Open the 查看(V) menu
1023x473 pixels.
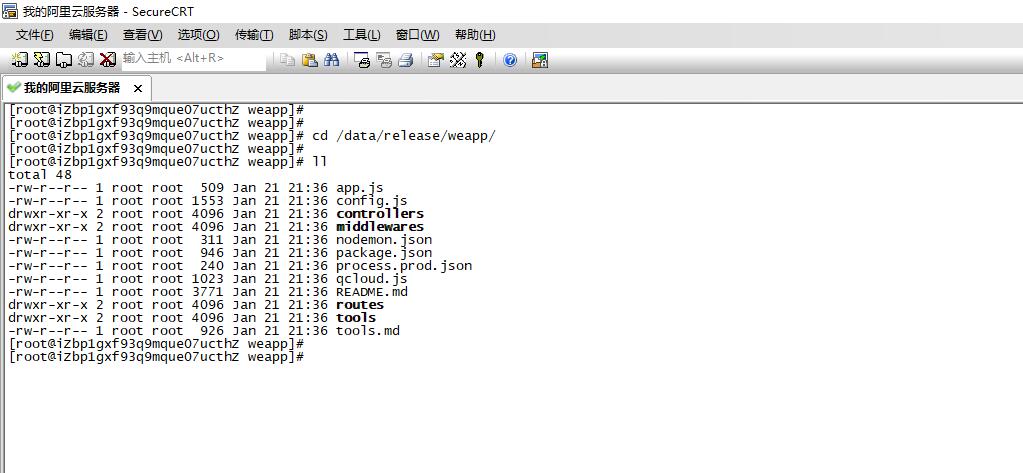click(x=143, y=35)
